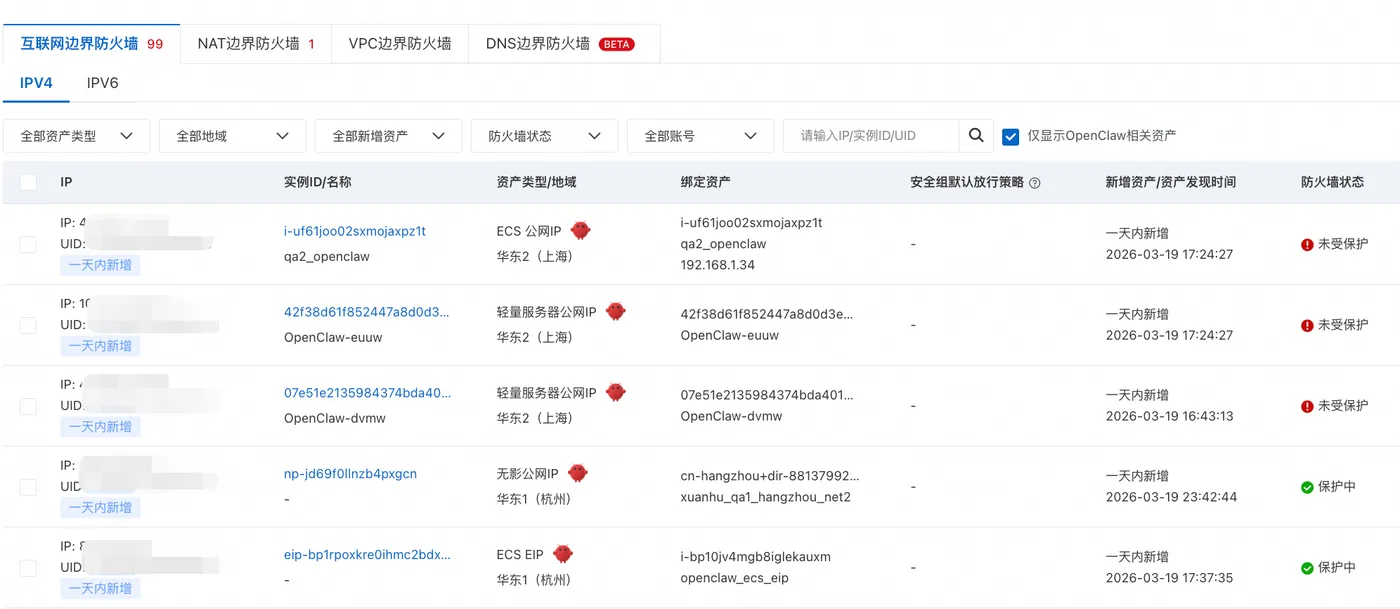
Task: Click 保护中 status in openclaw_ecs_eip row
Action: [1337, 568]
